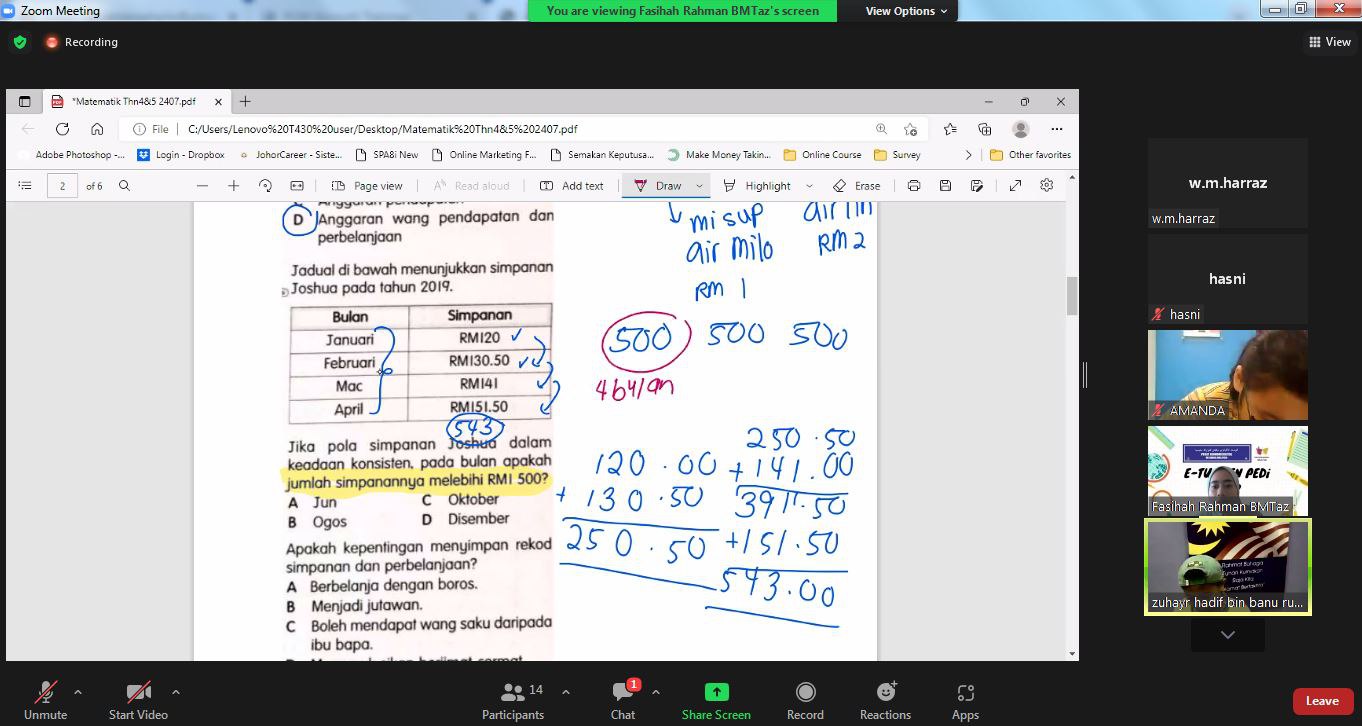Viewport: 1362px width, 726px height.
Task: Select the AMANDA video thumbnail
Action: [1228, 375]
